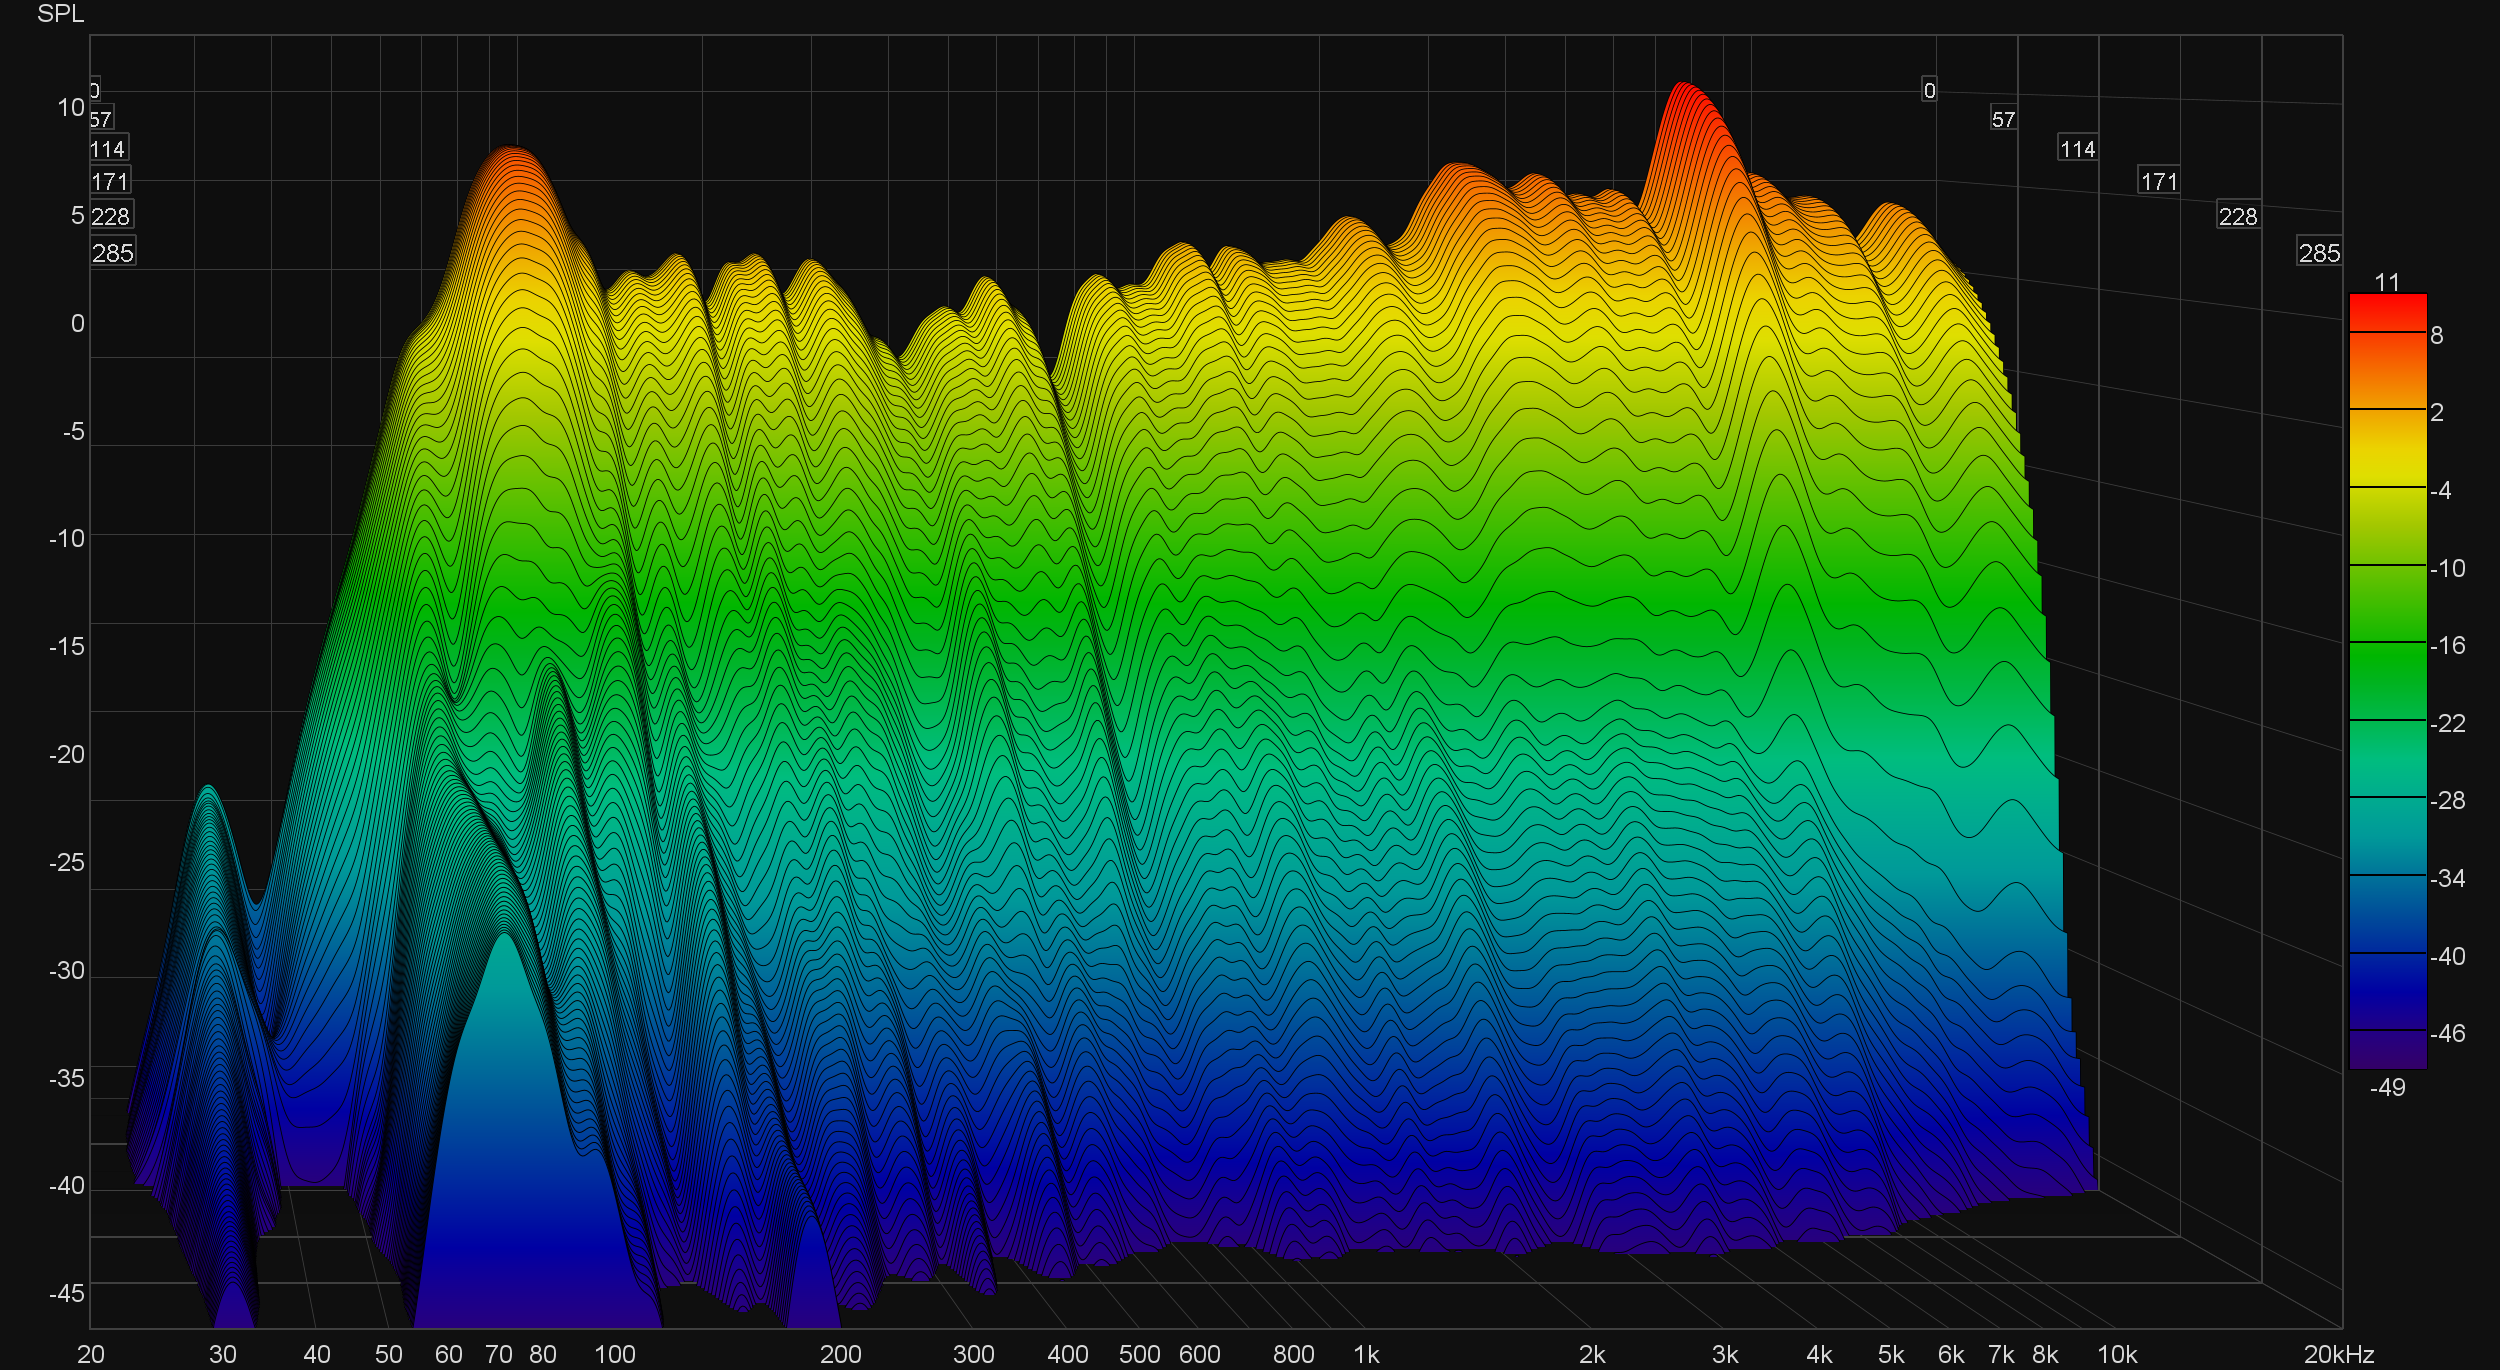
Task: Click the 1k tick on the frequency axis
Action: (1366, 1354)
